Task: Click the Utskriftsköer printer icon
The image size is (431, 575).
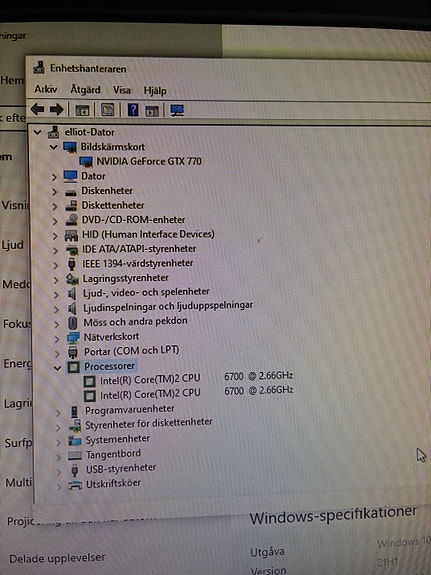Action: pyautogui.click(x=75, y=485)
